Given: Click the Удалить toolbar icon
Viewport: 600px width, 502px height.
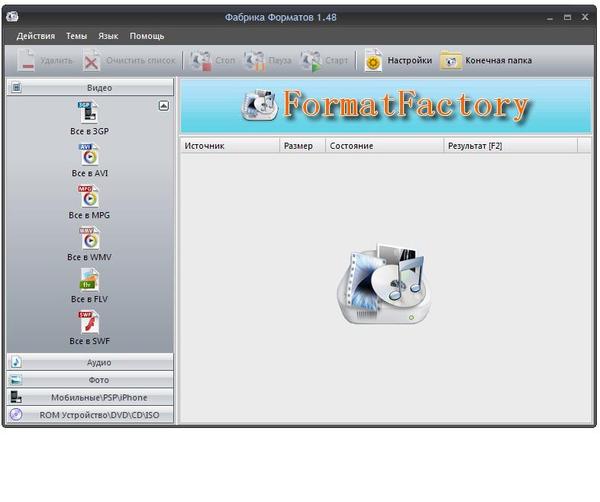Looking at the screenshot, I should point(26,60).
